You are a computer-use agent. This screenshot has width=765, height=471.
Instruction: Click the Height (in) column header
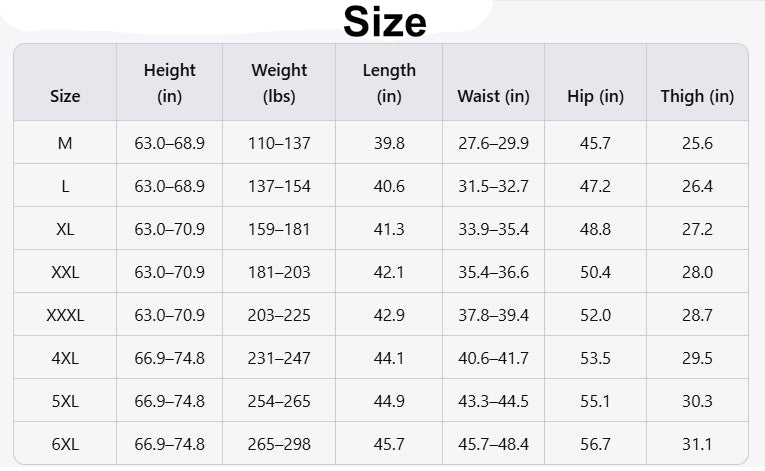pos(169,83)
